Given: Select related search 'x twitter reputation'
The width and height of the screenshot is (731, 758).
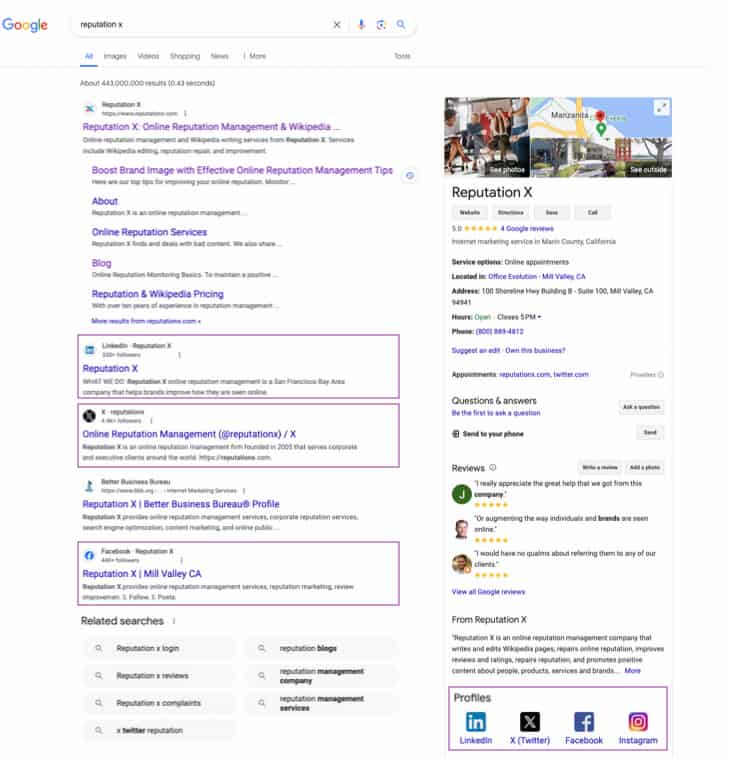Looking at the screenshot, I should (x=160, y=730).
